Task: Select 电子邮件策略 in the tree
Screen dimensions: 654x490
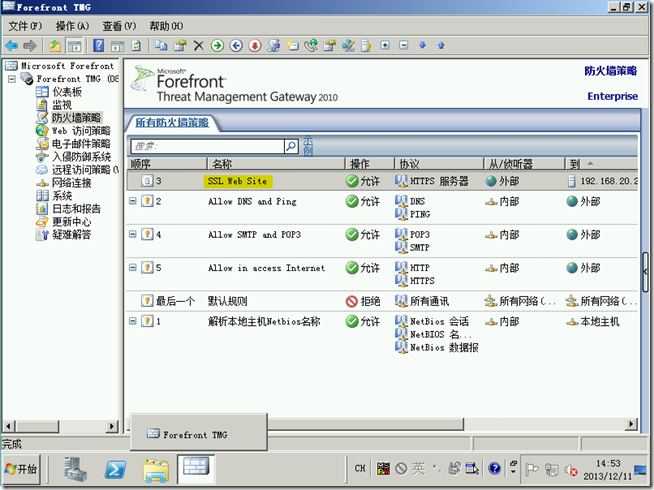Action: (x=81, y=144)
